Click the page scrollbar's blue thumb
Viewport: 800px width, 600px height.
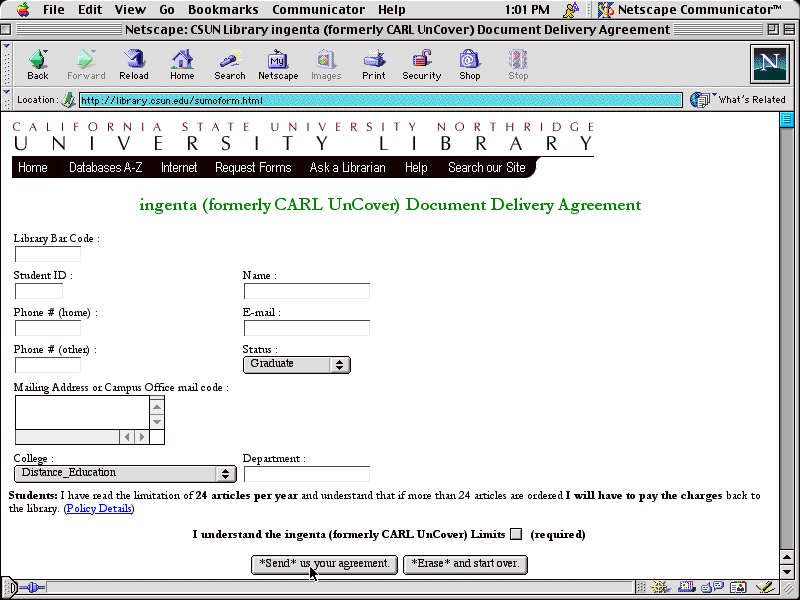787,119
